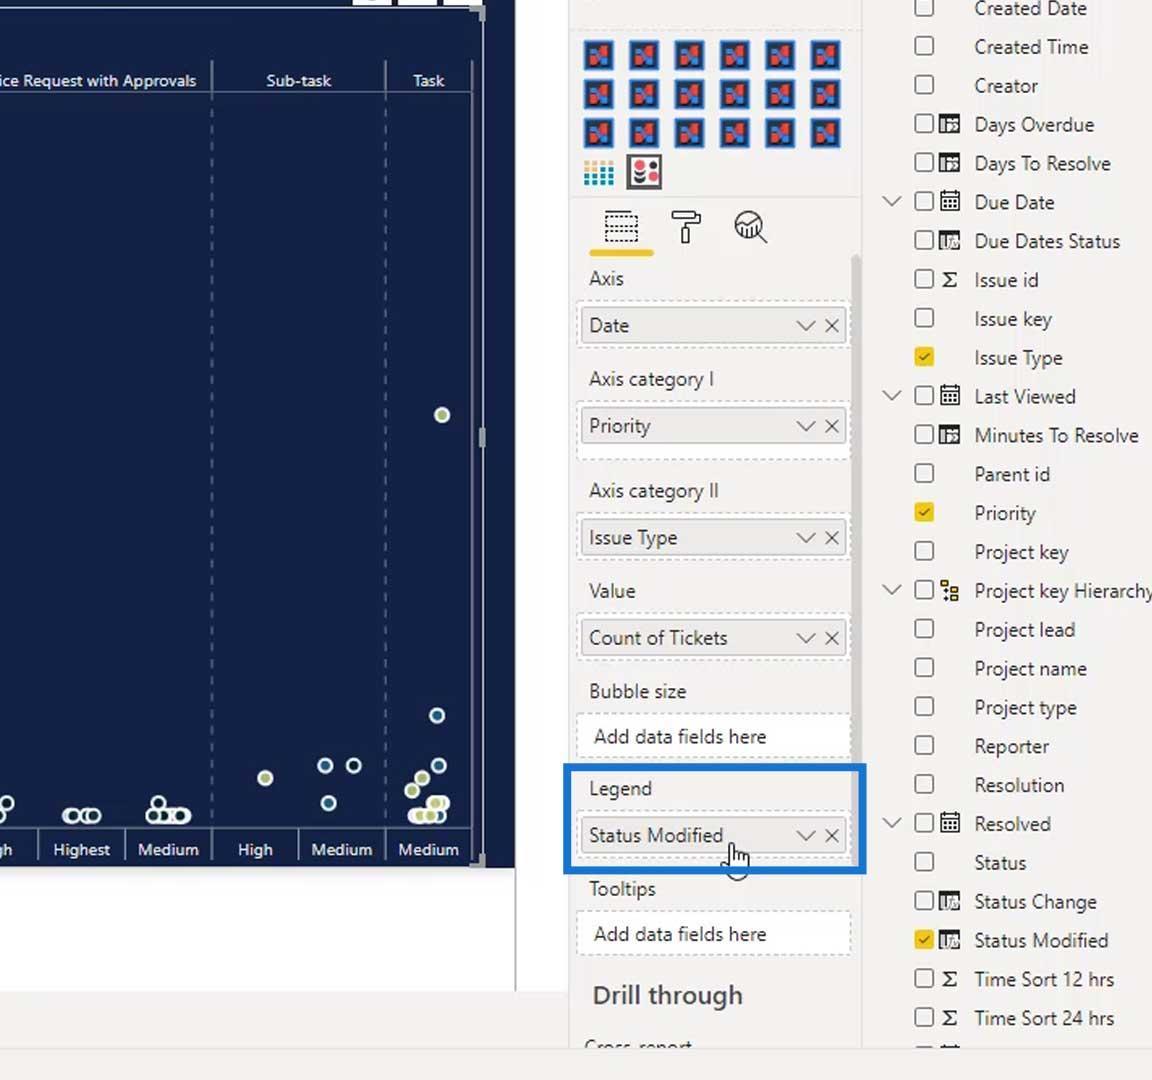Screen dimensions: 1152x1080
Task: Uncheck the Issue Type field checkbox
Action: (x=924, y=357)
